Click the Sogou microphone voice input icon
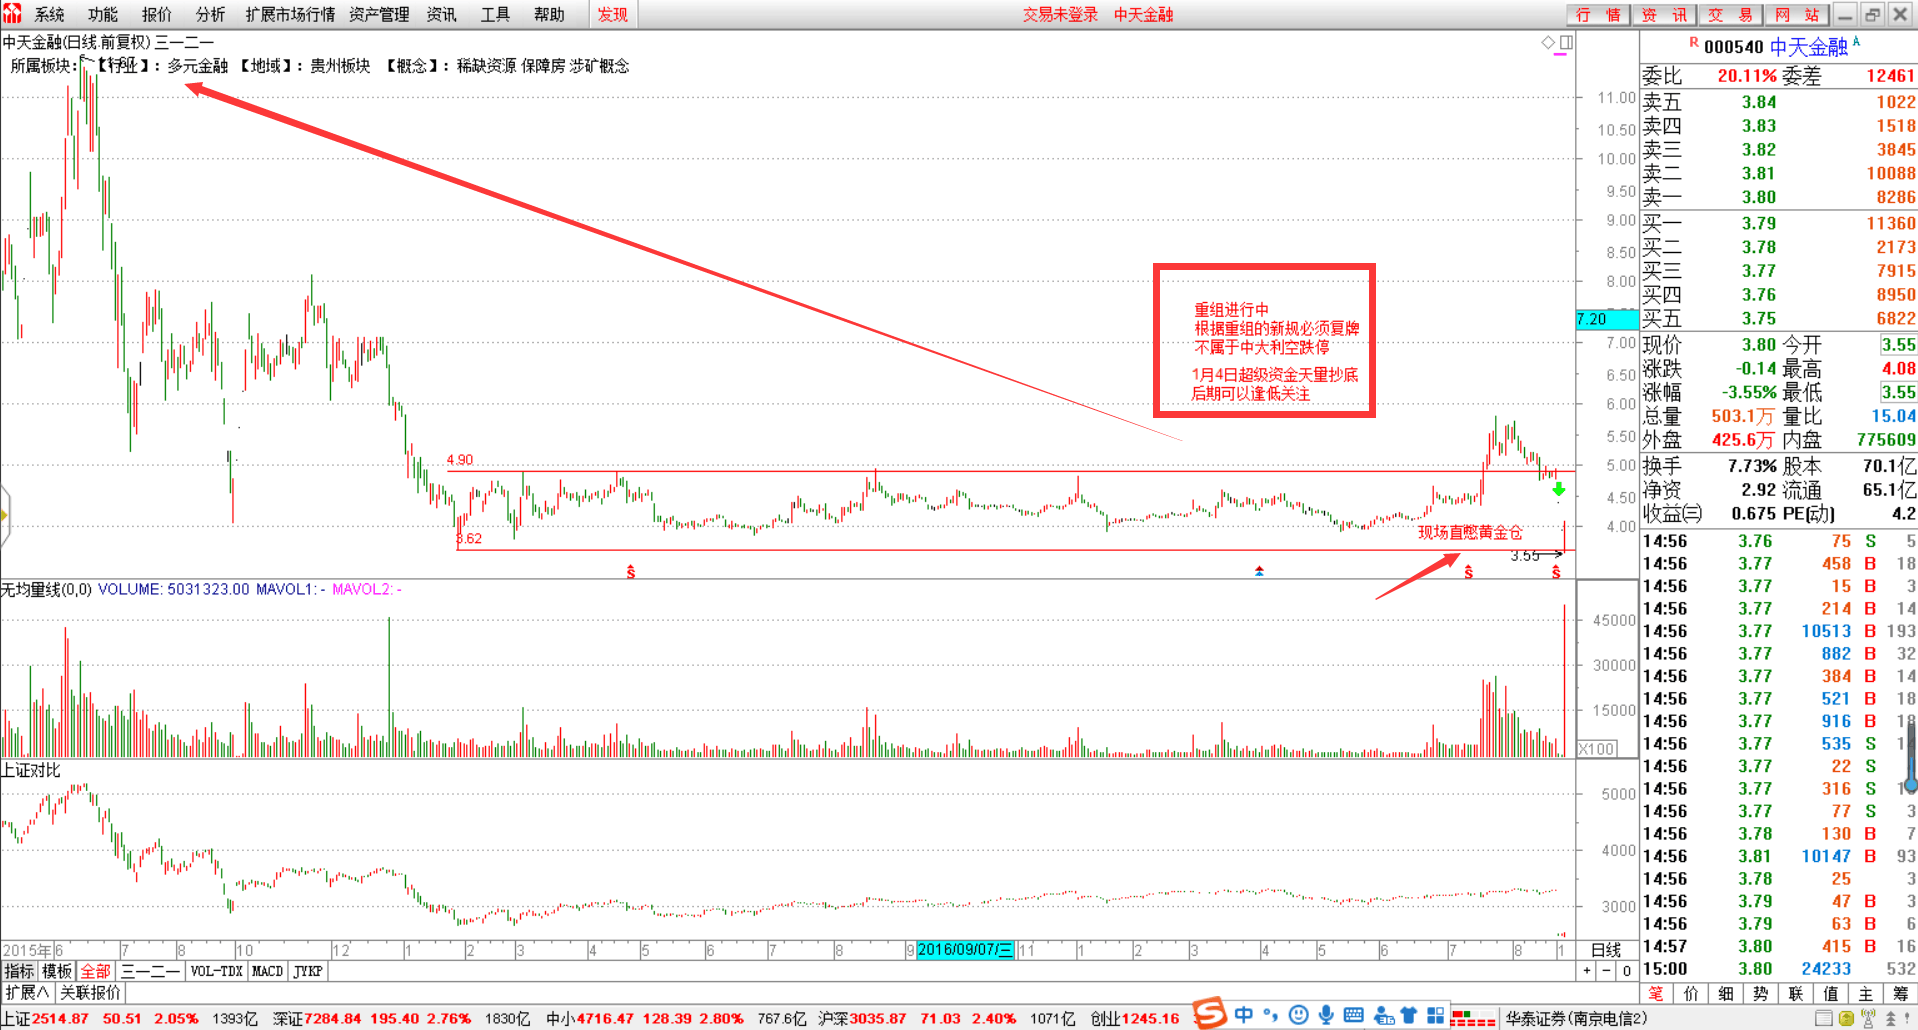 [x=1326, y=1015]
